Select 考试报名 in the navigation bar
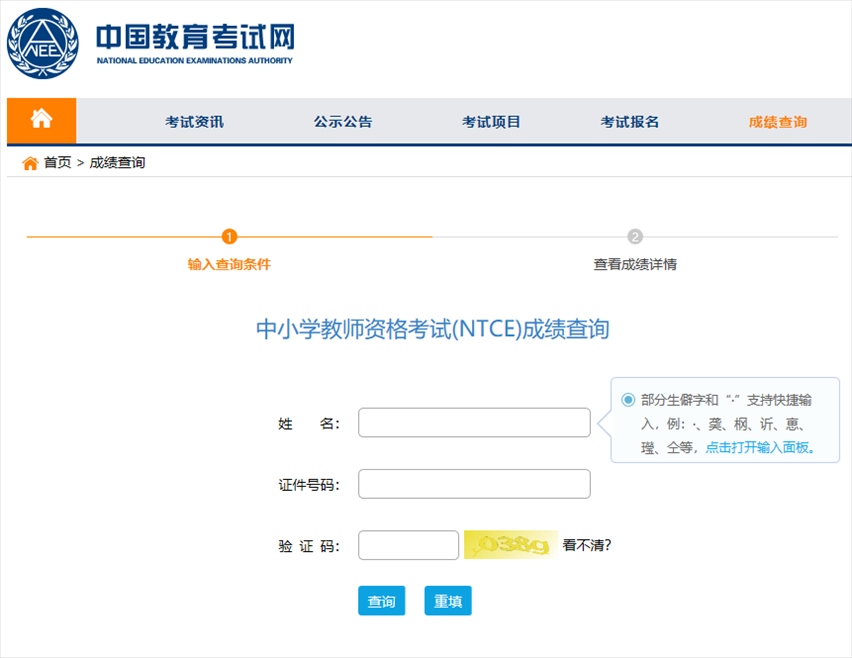Screen dimensions: 852x658 (x=629, y=122)
